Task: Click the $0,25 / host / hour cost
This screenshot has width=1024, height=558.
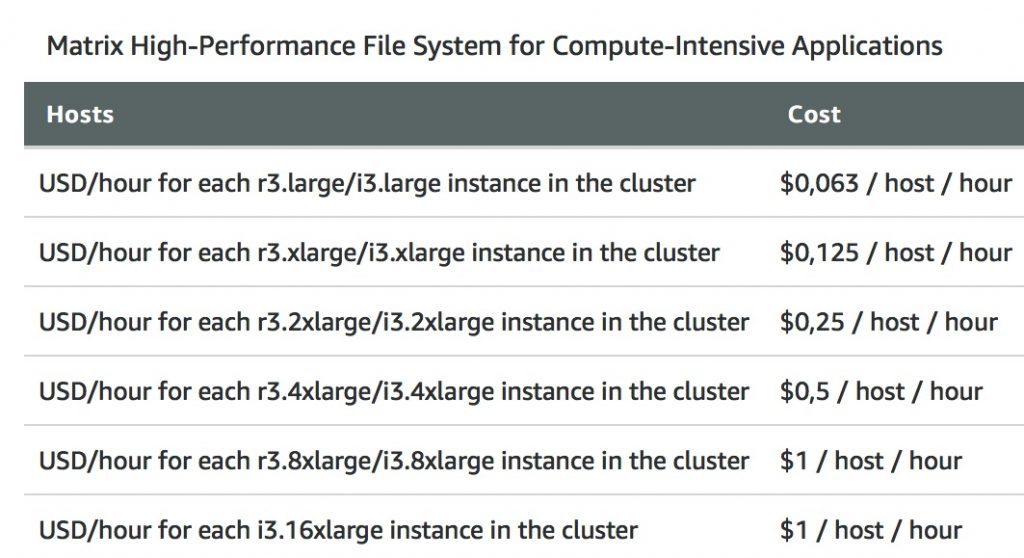Action: [x=888, y=322]
